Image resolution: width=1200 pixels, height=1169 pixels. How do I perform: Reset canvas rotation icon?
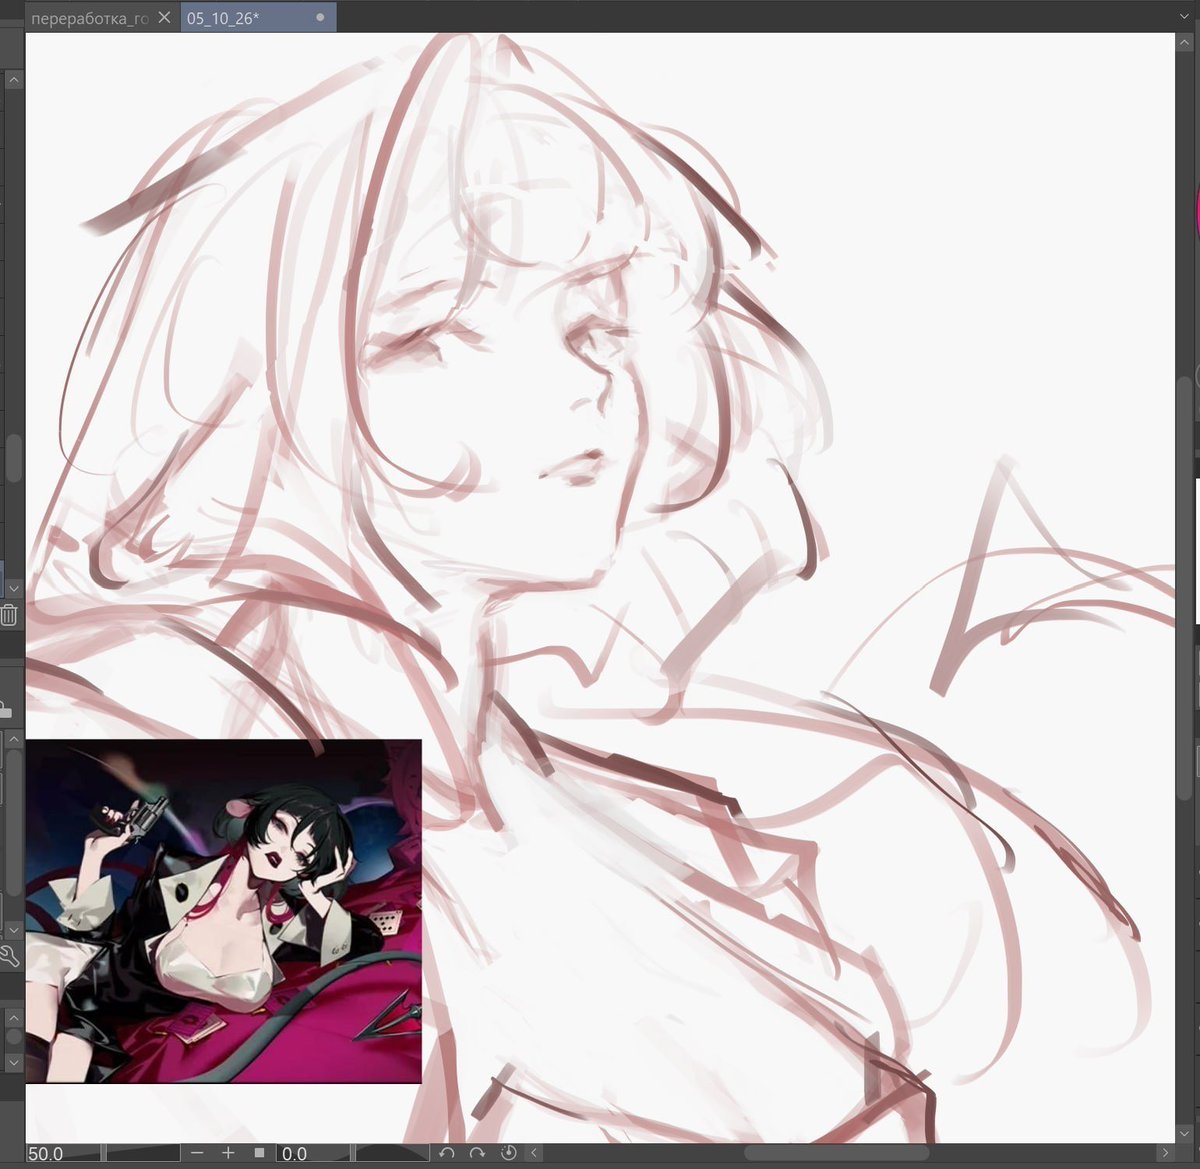click(508, 1153)
